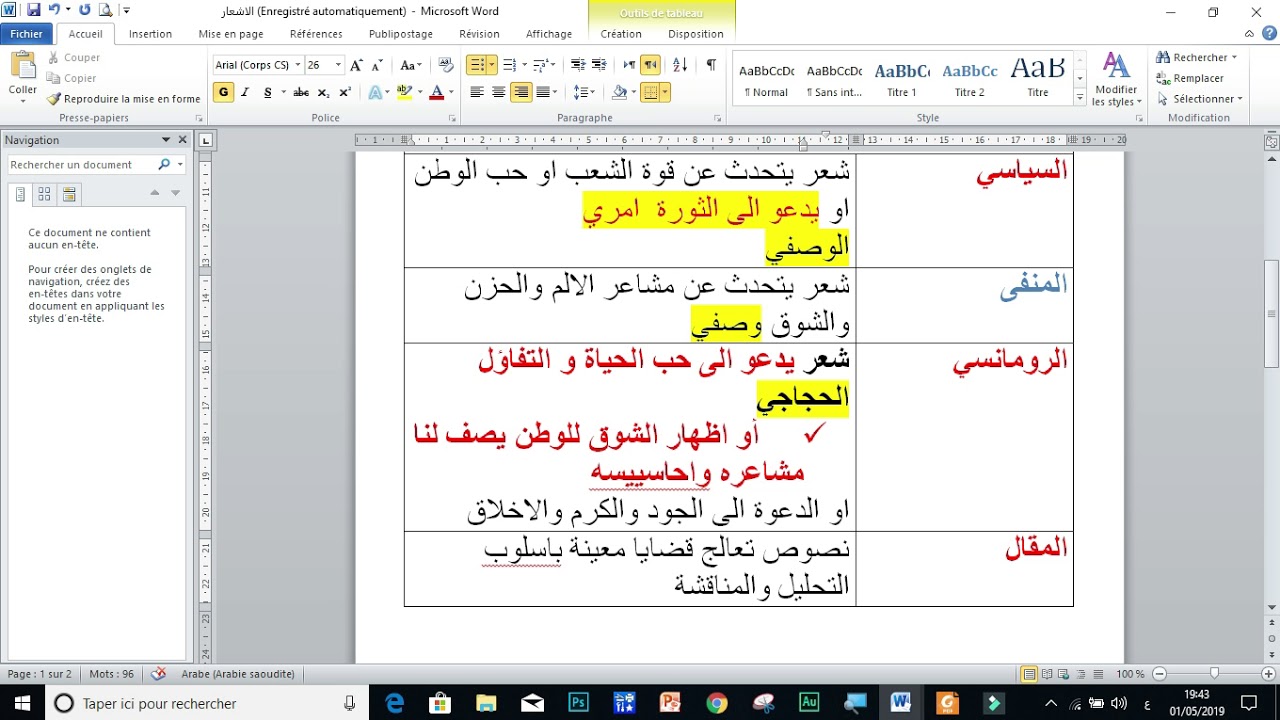Click the grow font size icon
The width and height of the screenshot is (1280, 720).
click(357, 65)
